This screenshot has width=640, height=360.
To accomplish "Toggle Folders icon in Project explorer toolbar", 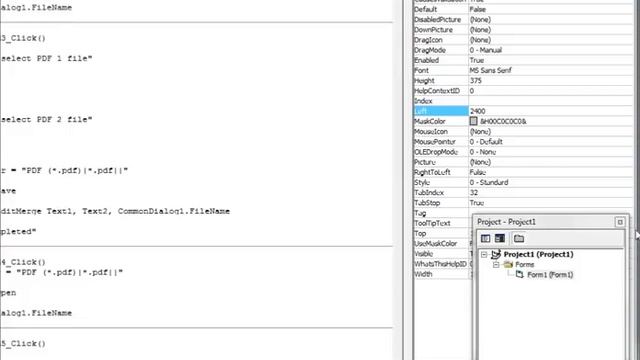I will [x=519, y=238].
